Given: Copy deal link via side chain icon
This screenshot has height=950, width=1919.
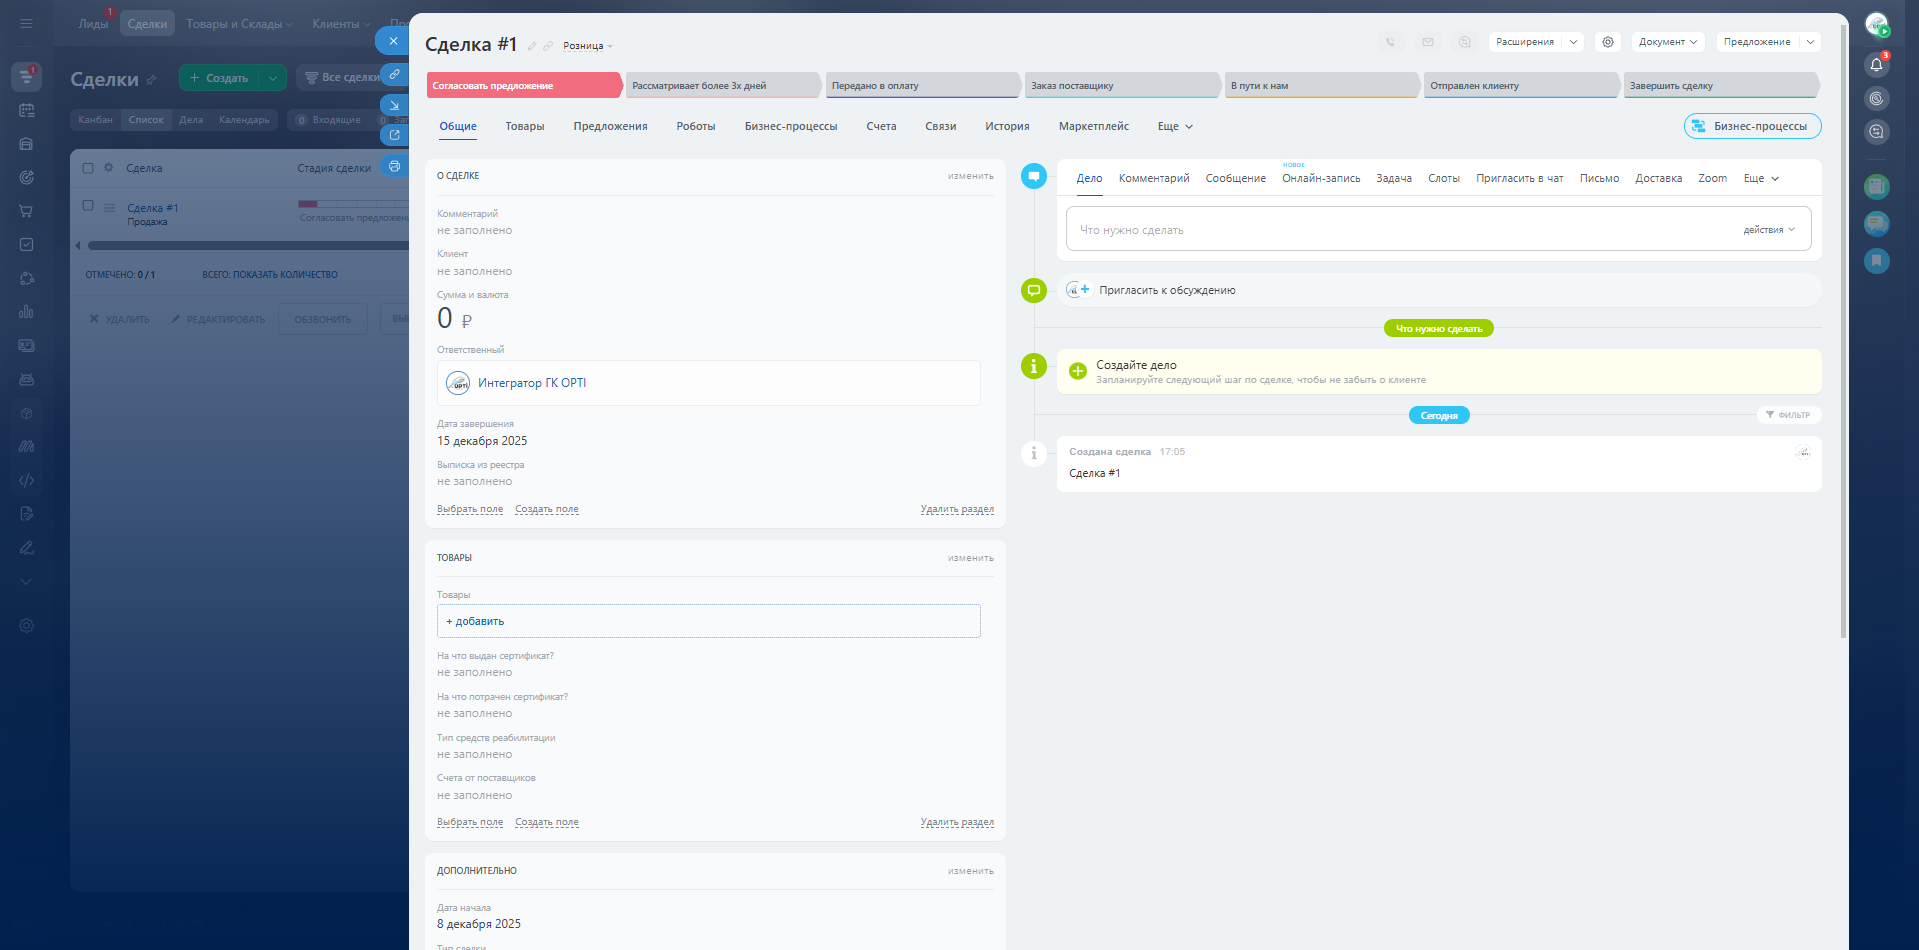Looking at the screenshot, I should coord(394,74).
